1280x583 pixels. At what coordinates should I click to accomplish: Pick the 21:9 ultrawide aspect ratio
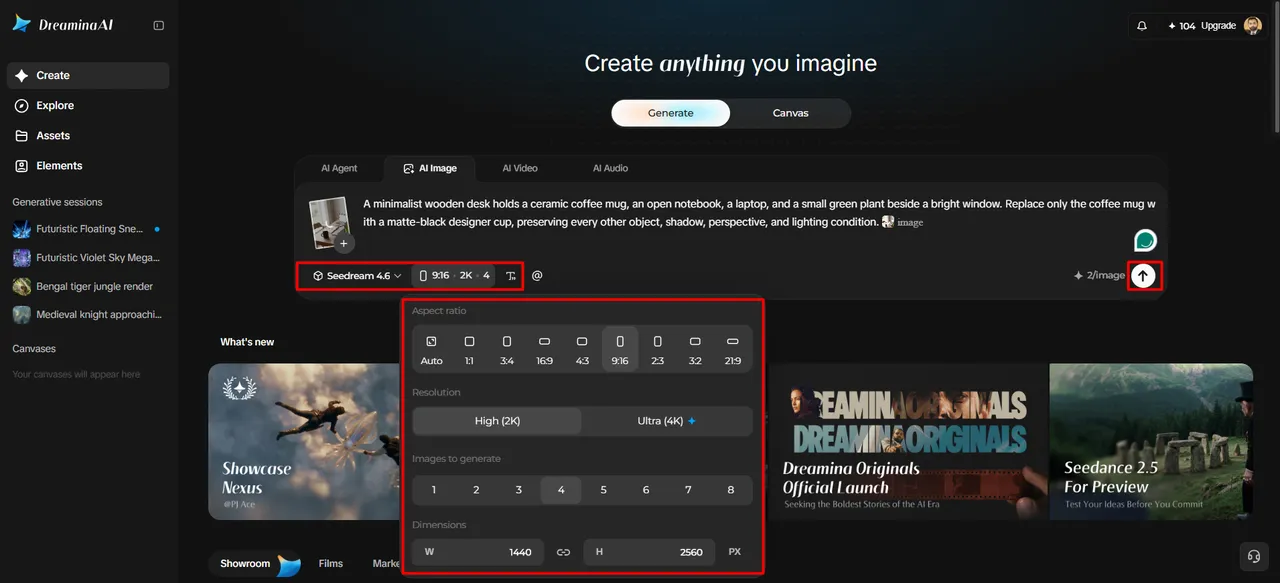pyautogui.click(x=733, y=350)
